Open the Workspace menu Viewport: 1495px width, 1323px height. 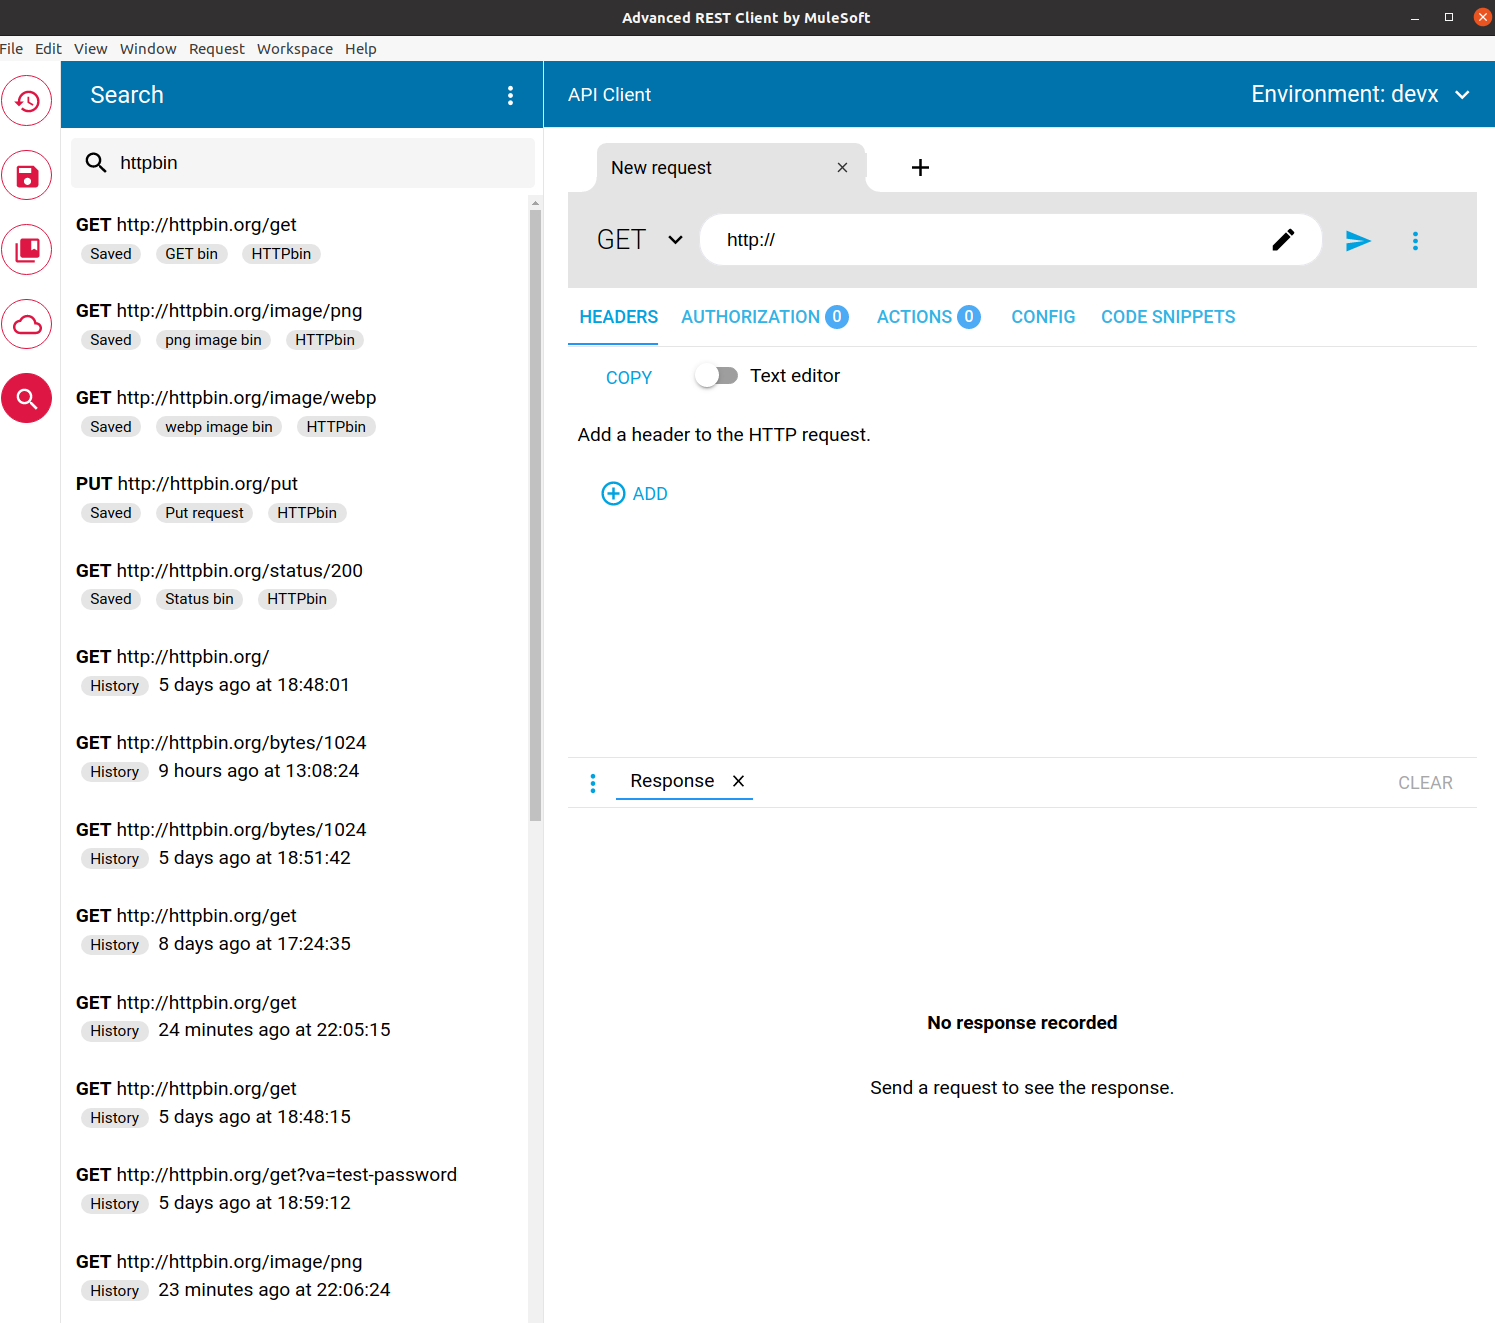295,49
